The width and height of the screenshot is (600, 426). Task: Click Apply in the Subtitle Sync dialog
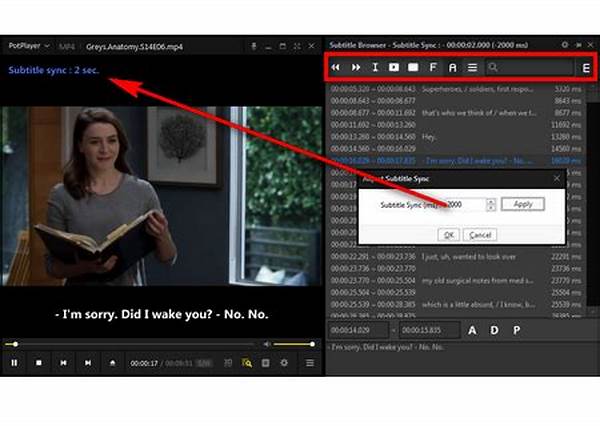[523, 204]
